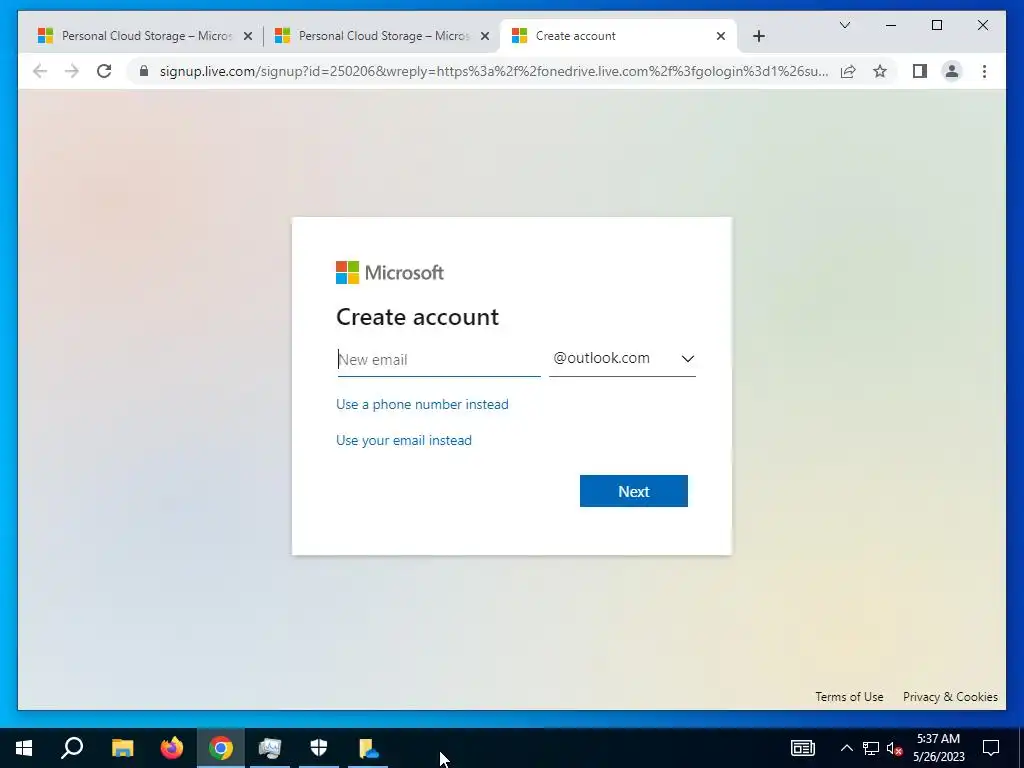The width and height of the screenshot is (1024, 768).
Task: Open the Chrome profile avatar
Action: point(952,71)
